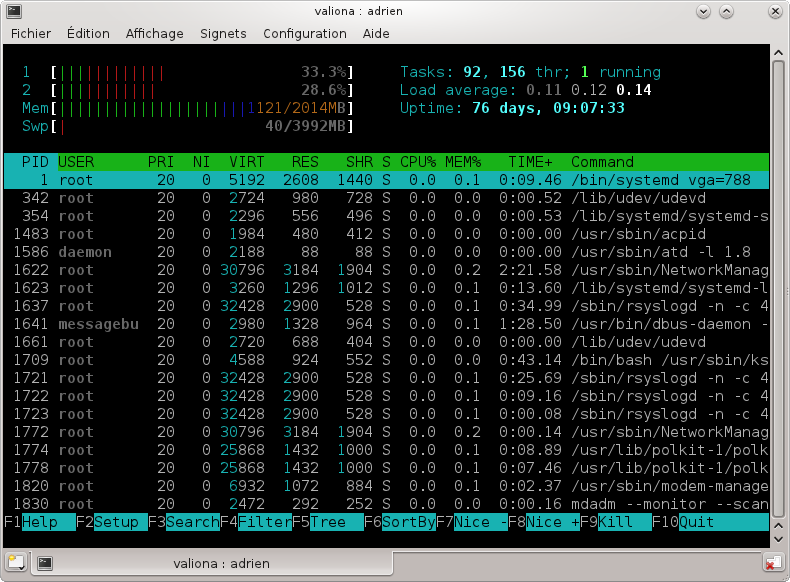
Task: Sort by the USER column header
Action: pyautogui.click(x=76, y=162)
